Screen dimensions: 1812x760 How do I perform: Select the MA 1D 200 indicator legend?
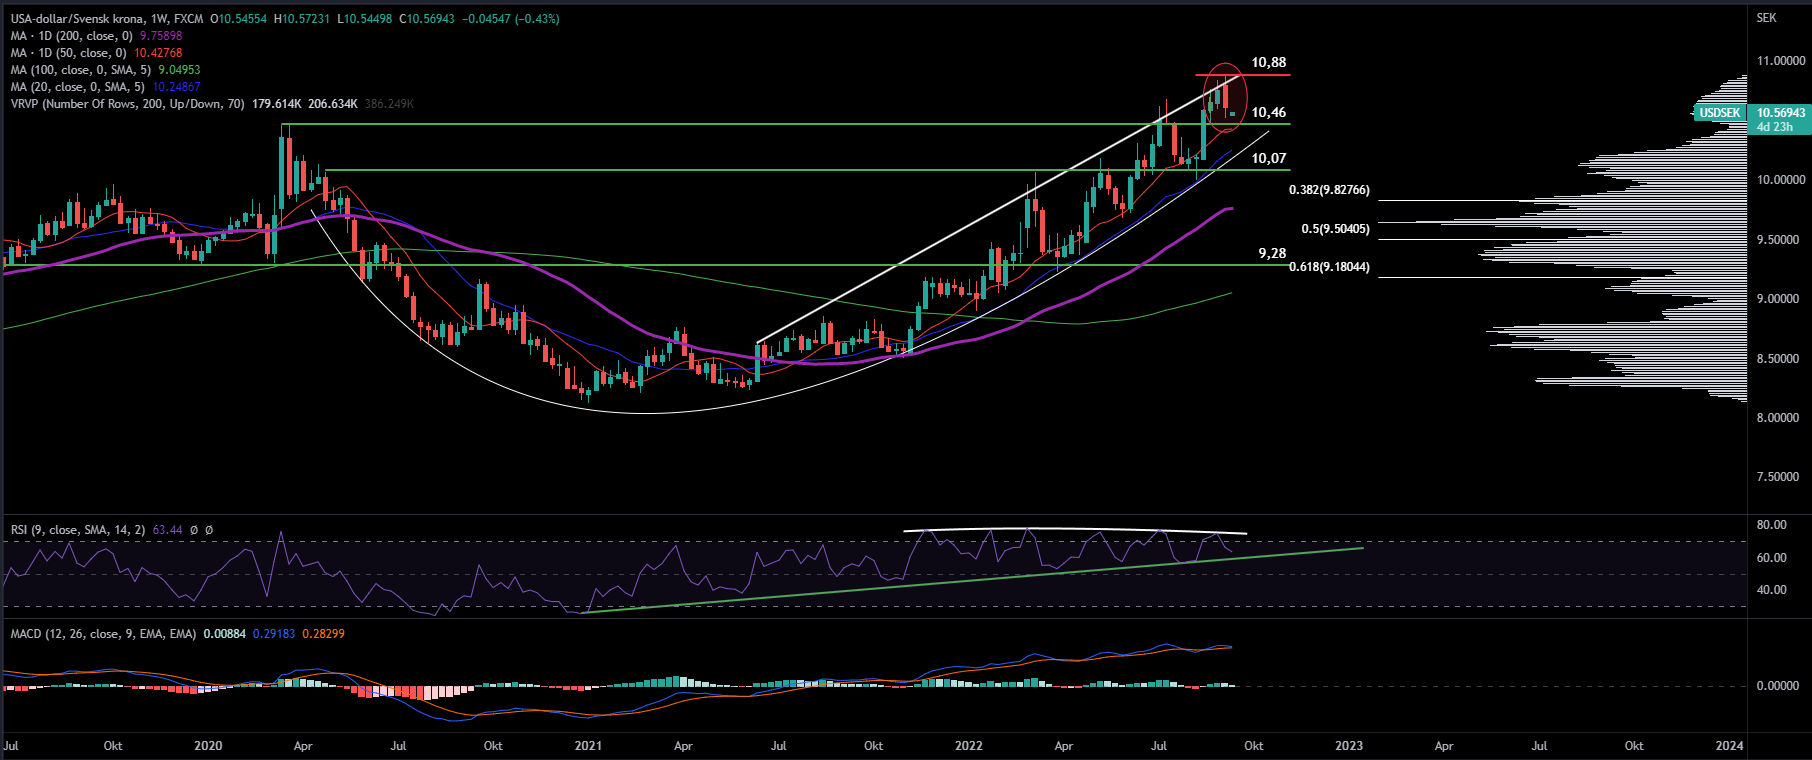72,36
